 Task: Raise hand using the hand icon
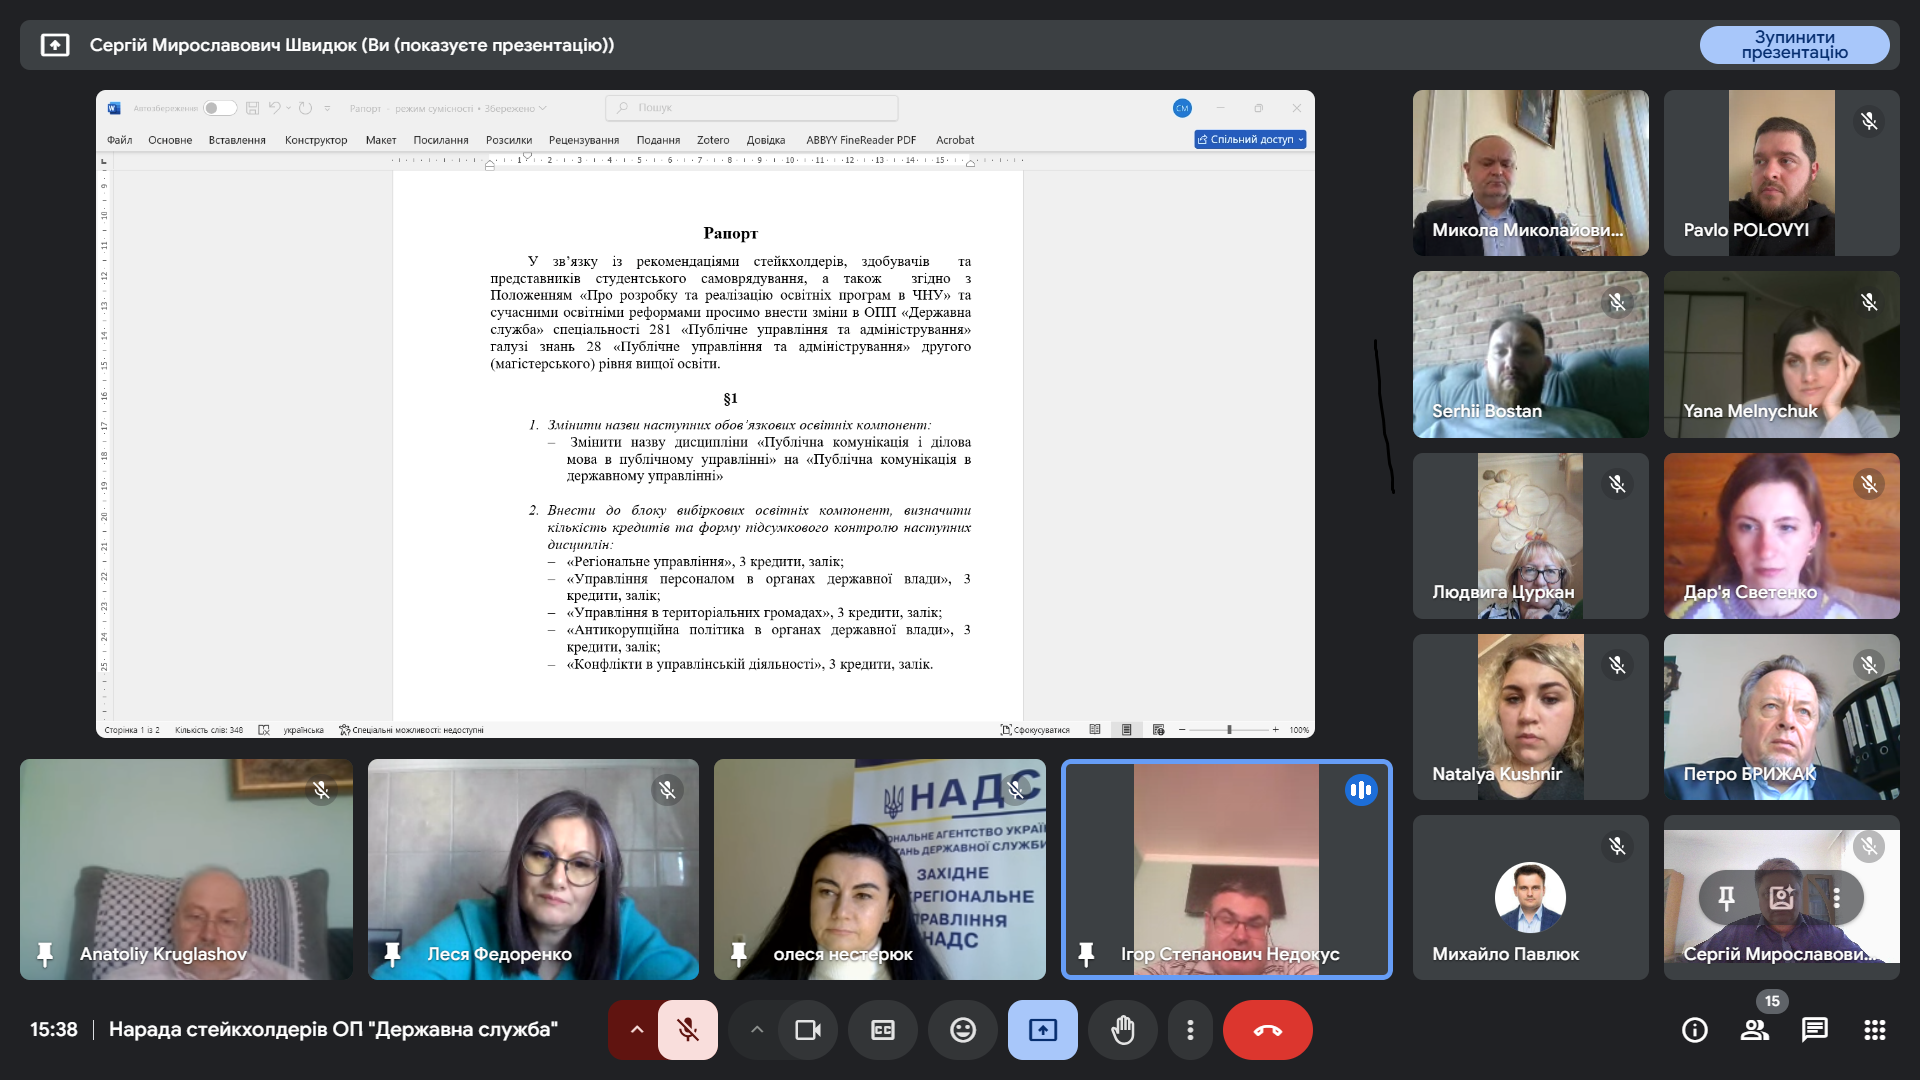tap(1123, 1030)
